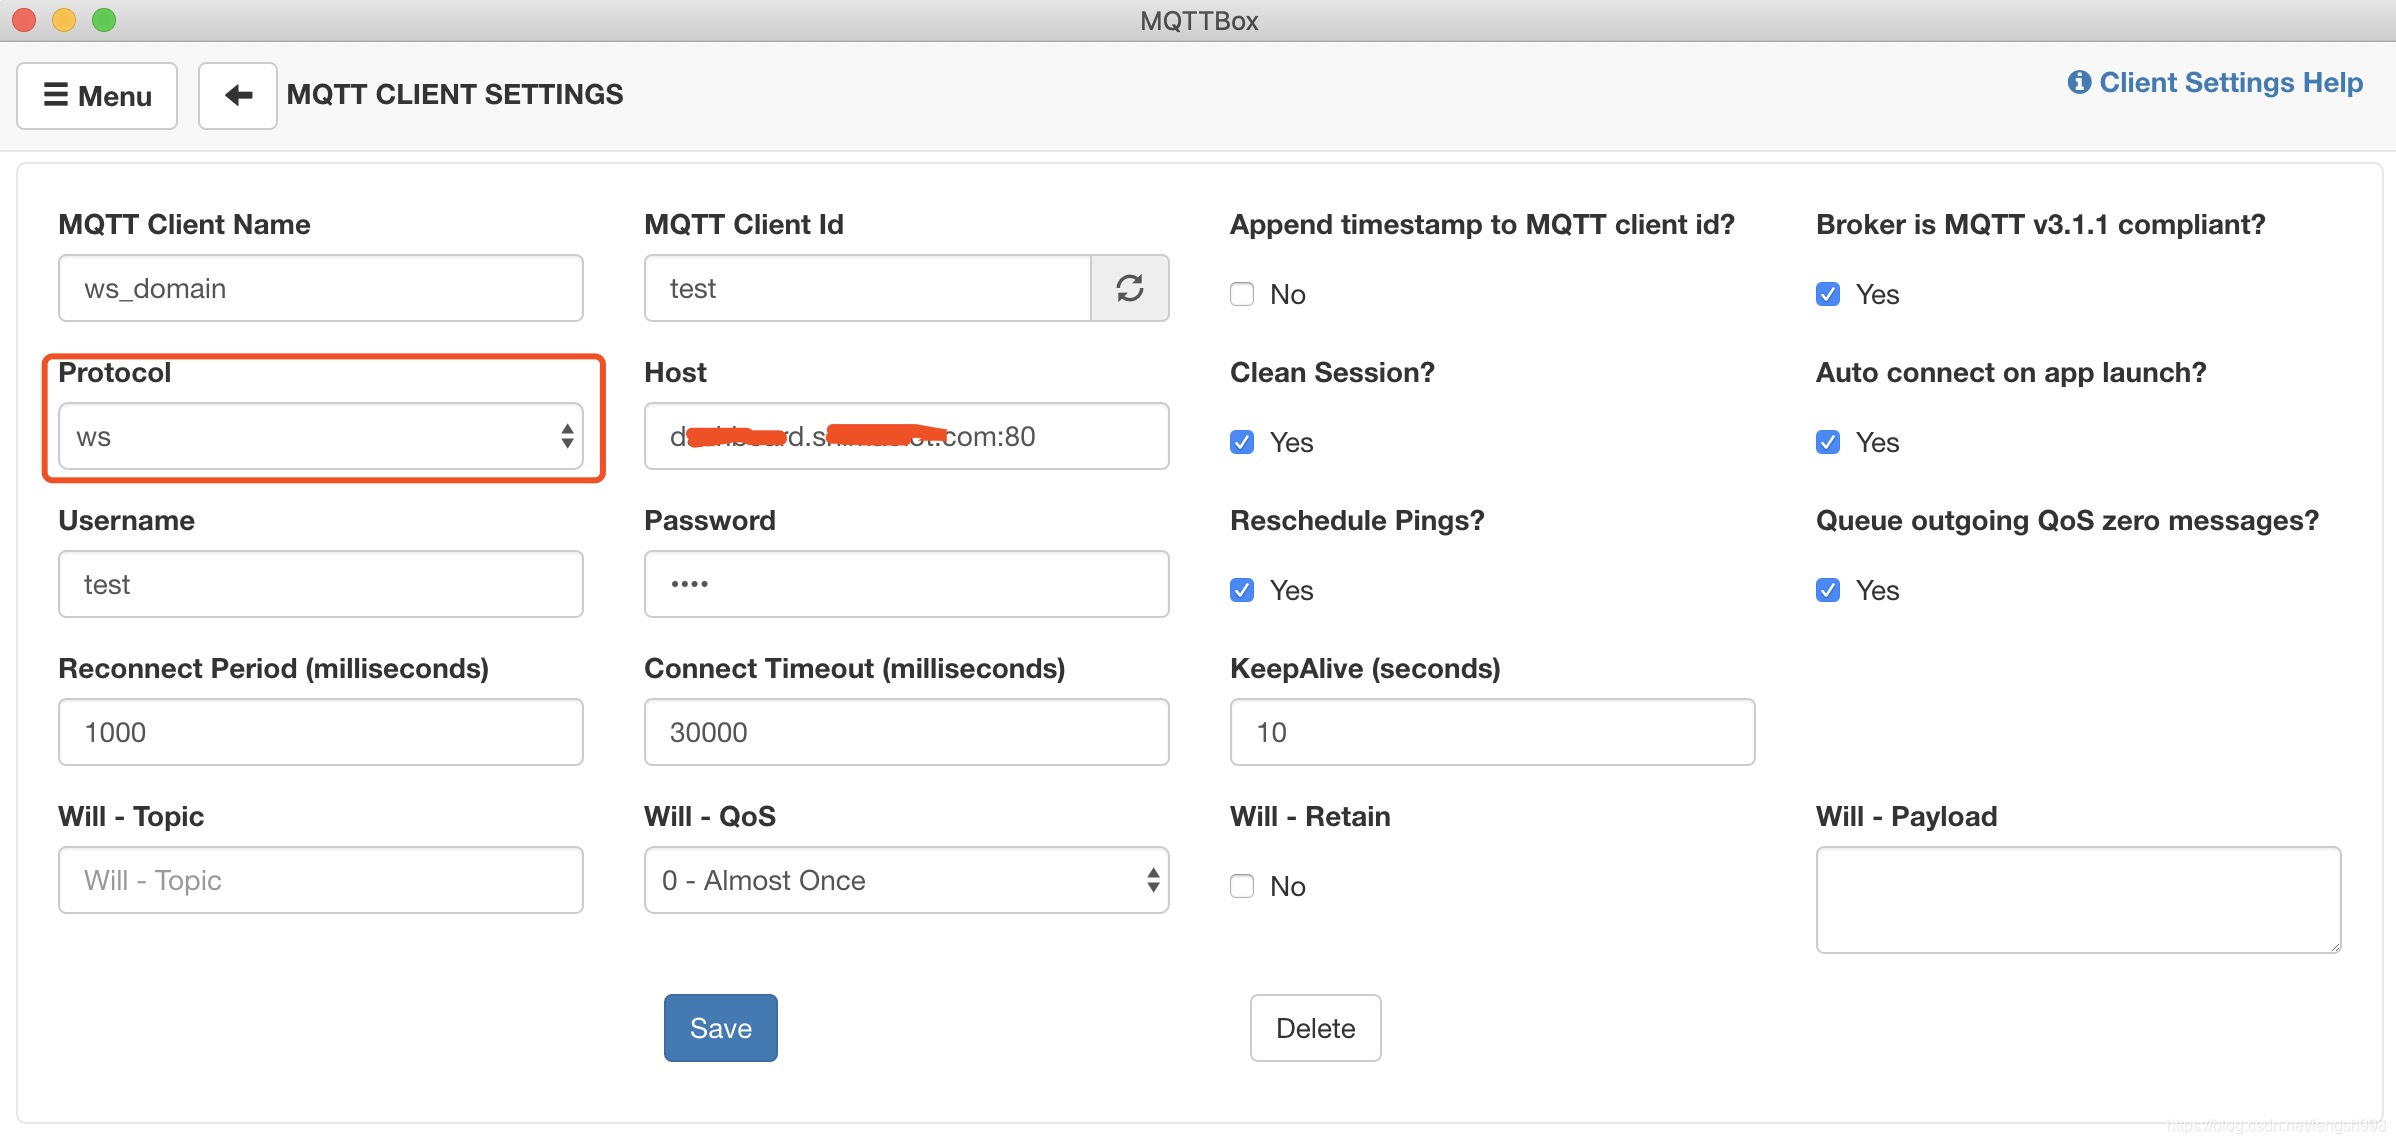Image resolution: width=2396 pixels, height=1144 pixels.
Task: Focus the KeepAlive seconds field
Action: (x=1493, y=732)
